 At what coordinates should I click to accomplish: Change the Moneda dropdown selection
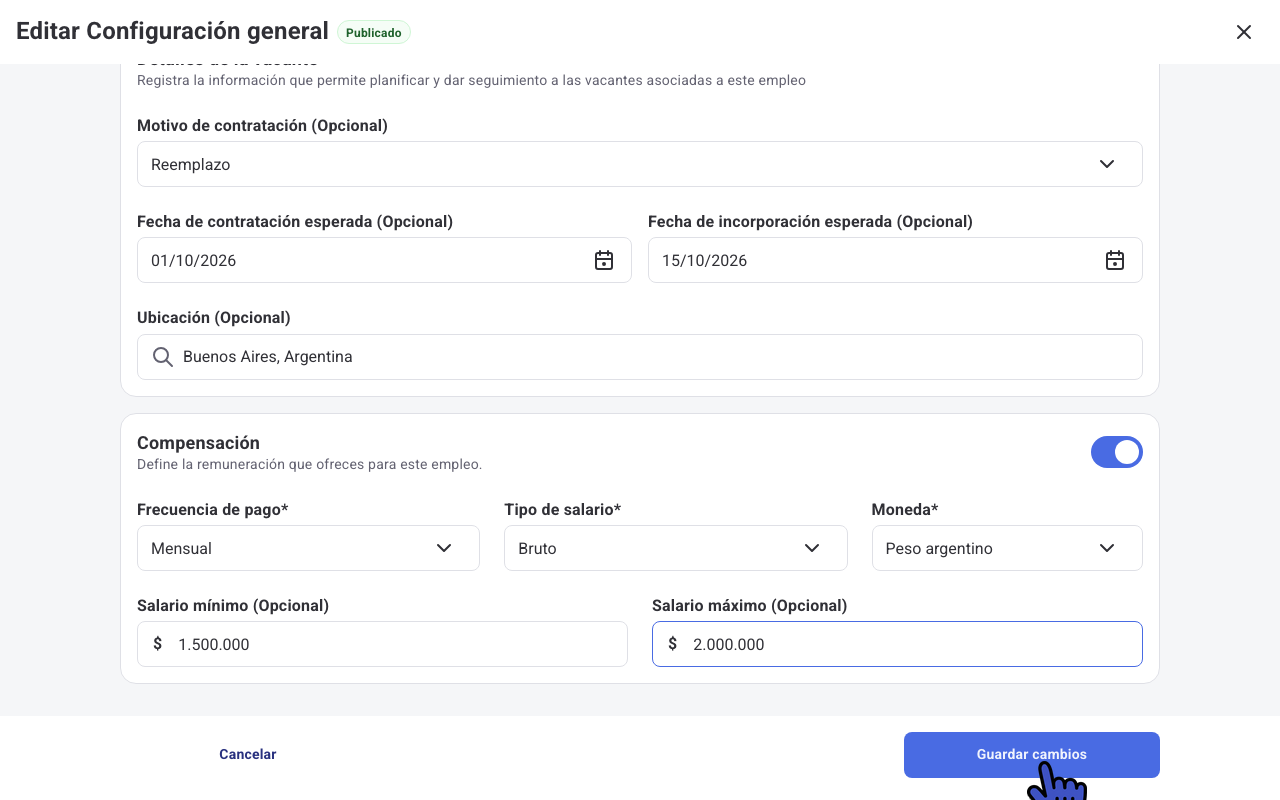1007,548
